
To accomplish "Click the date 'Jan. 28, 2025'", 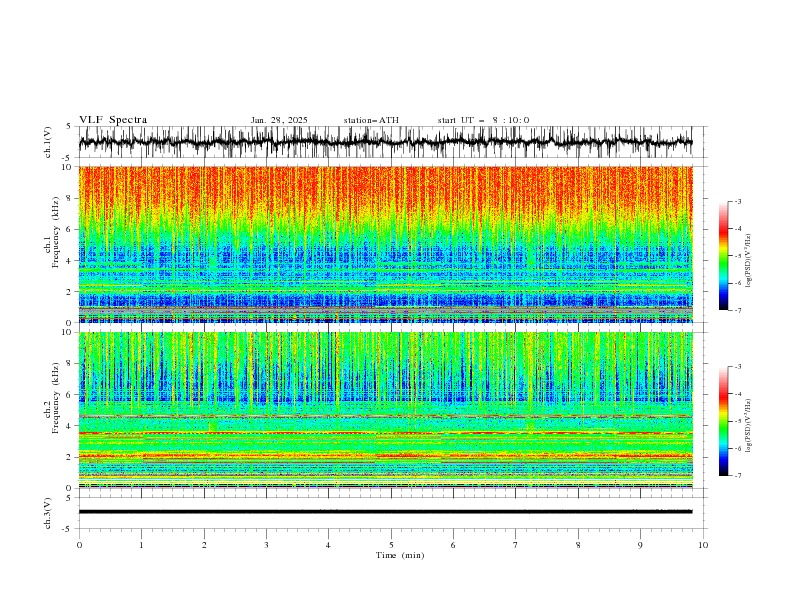I will click(279, 120).
